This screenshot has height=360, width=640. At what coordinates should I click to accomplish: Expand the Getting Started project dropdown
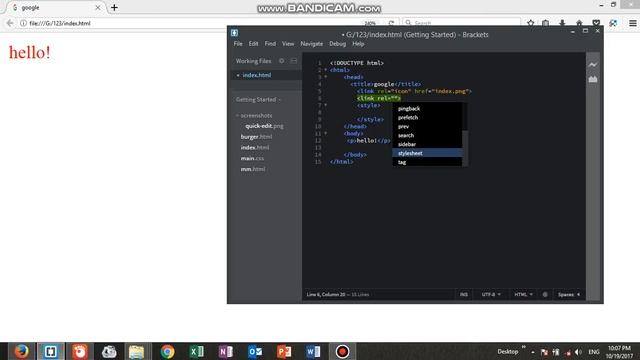tap(258, 100)
